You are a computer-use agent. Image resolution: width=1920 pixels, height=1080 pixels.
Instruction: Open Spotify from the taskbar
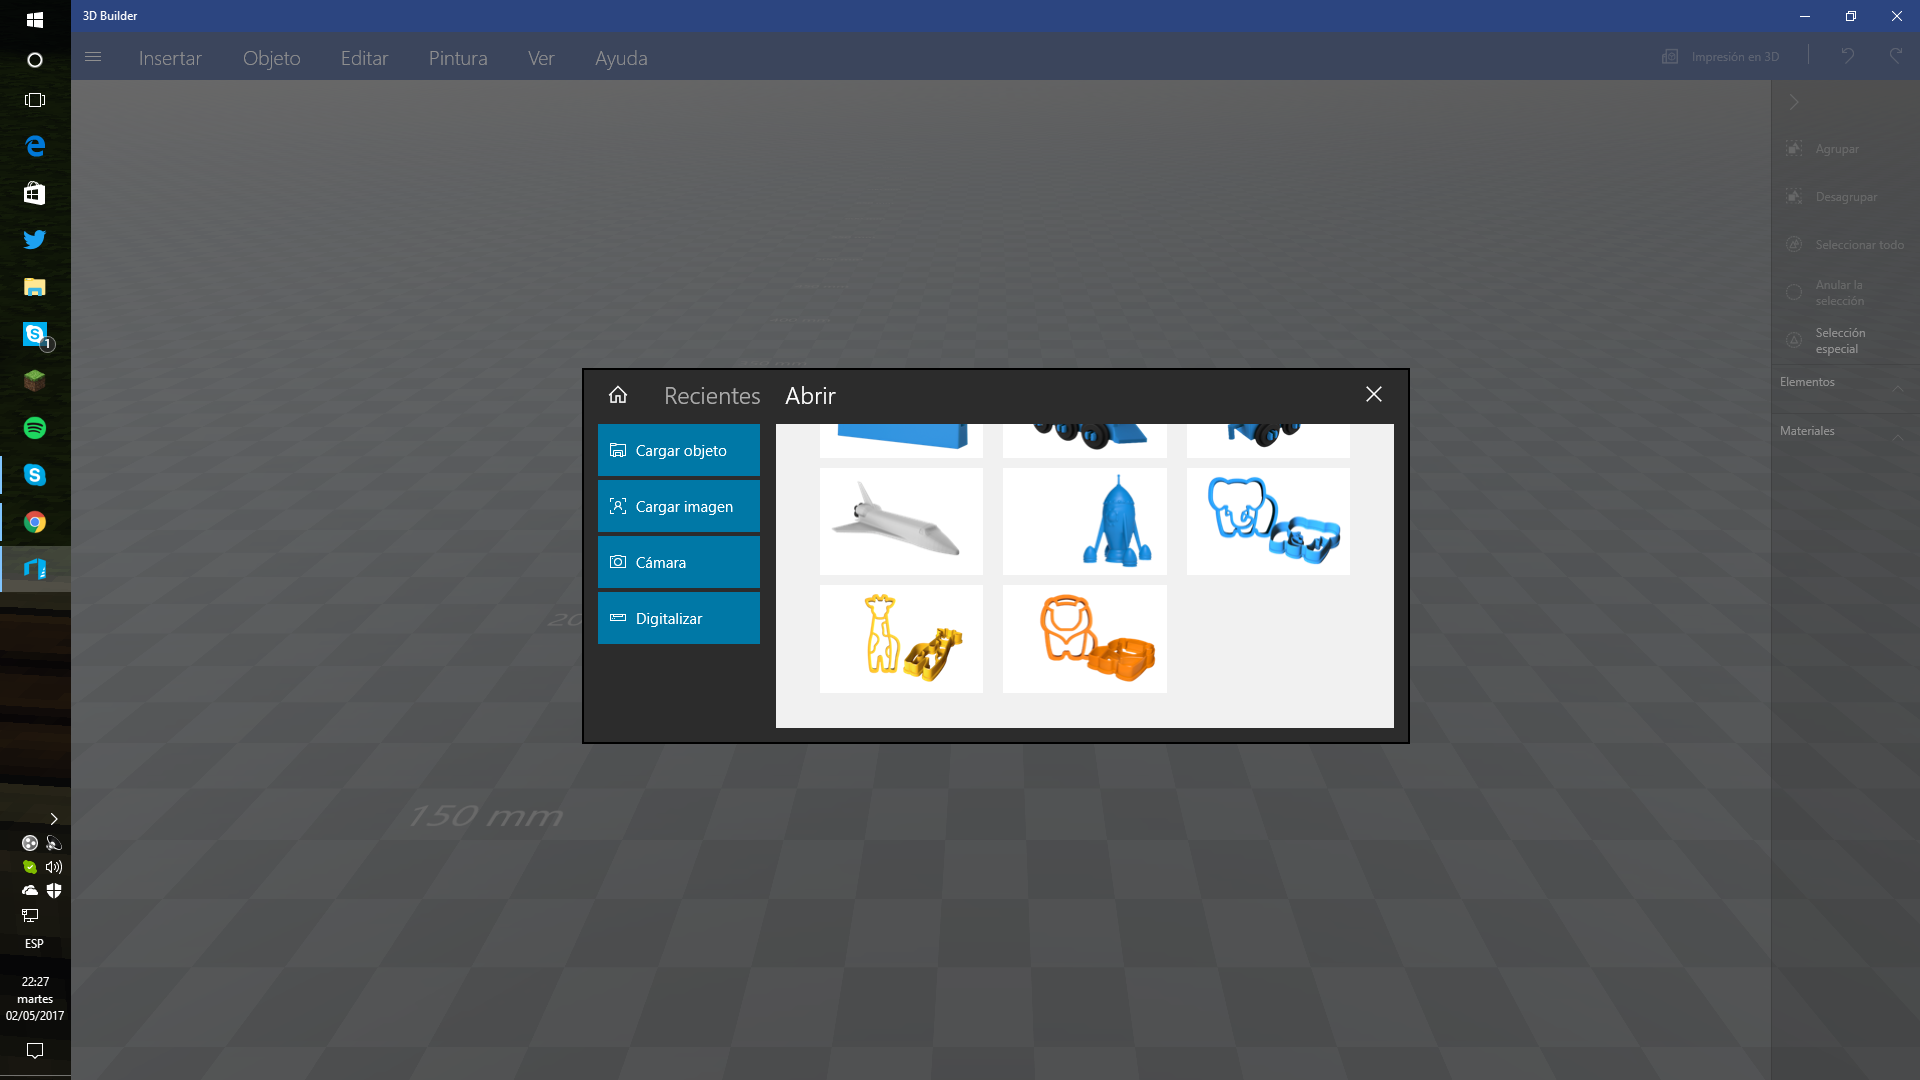35,428
